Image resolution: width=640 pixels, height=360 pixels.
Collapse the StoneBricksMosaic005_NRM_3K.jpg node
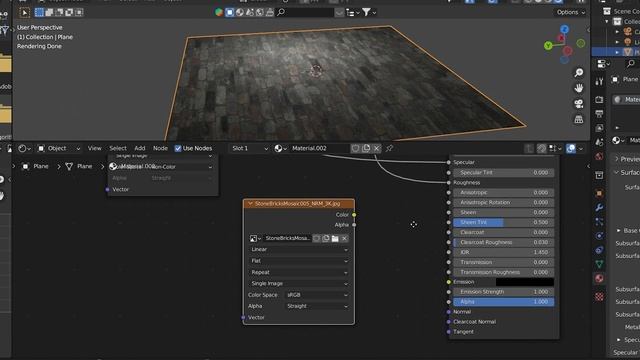click(x=250, y=204)
